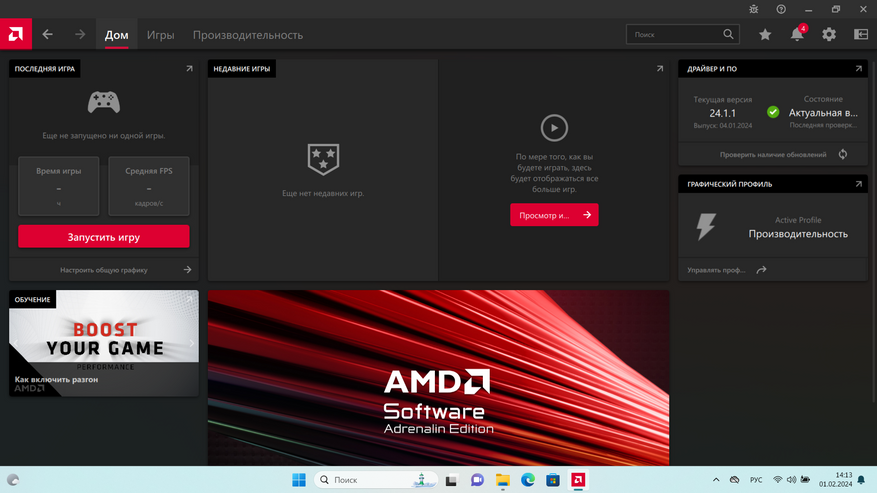This screenshot has height=493, width=877.
Task: Open Настроить общую графику link
Action: point(103,270)
